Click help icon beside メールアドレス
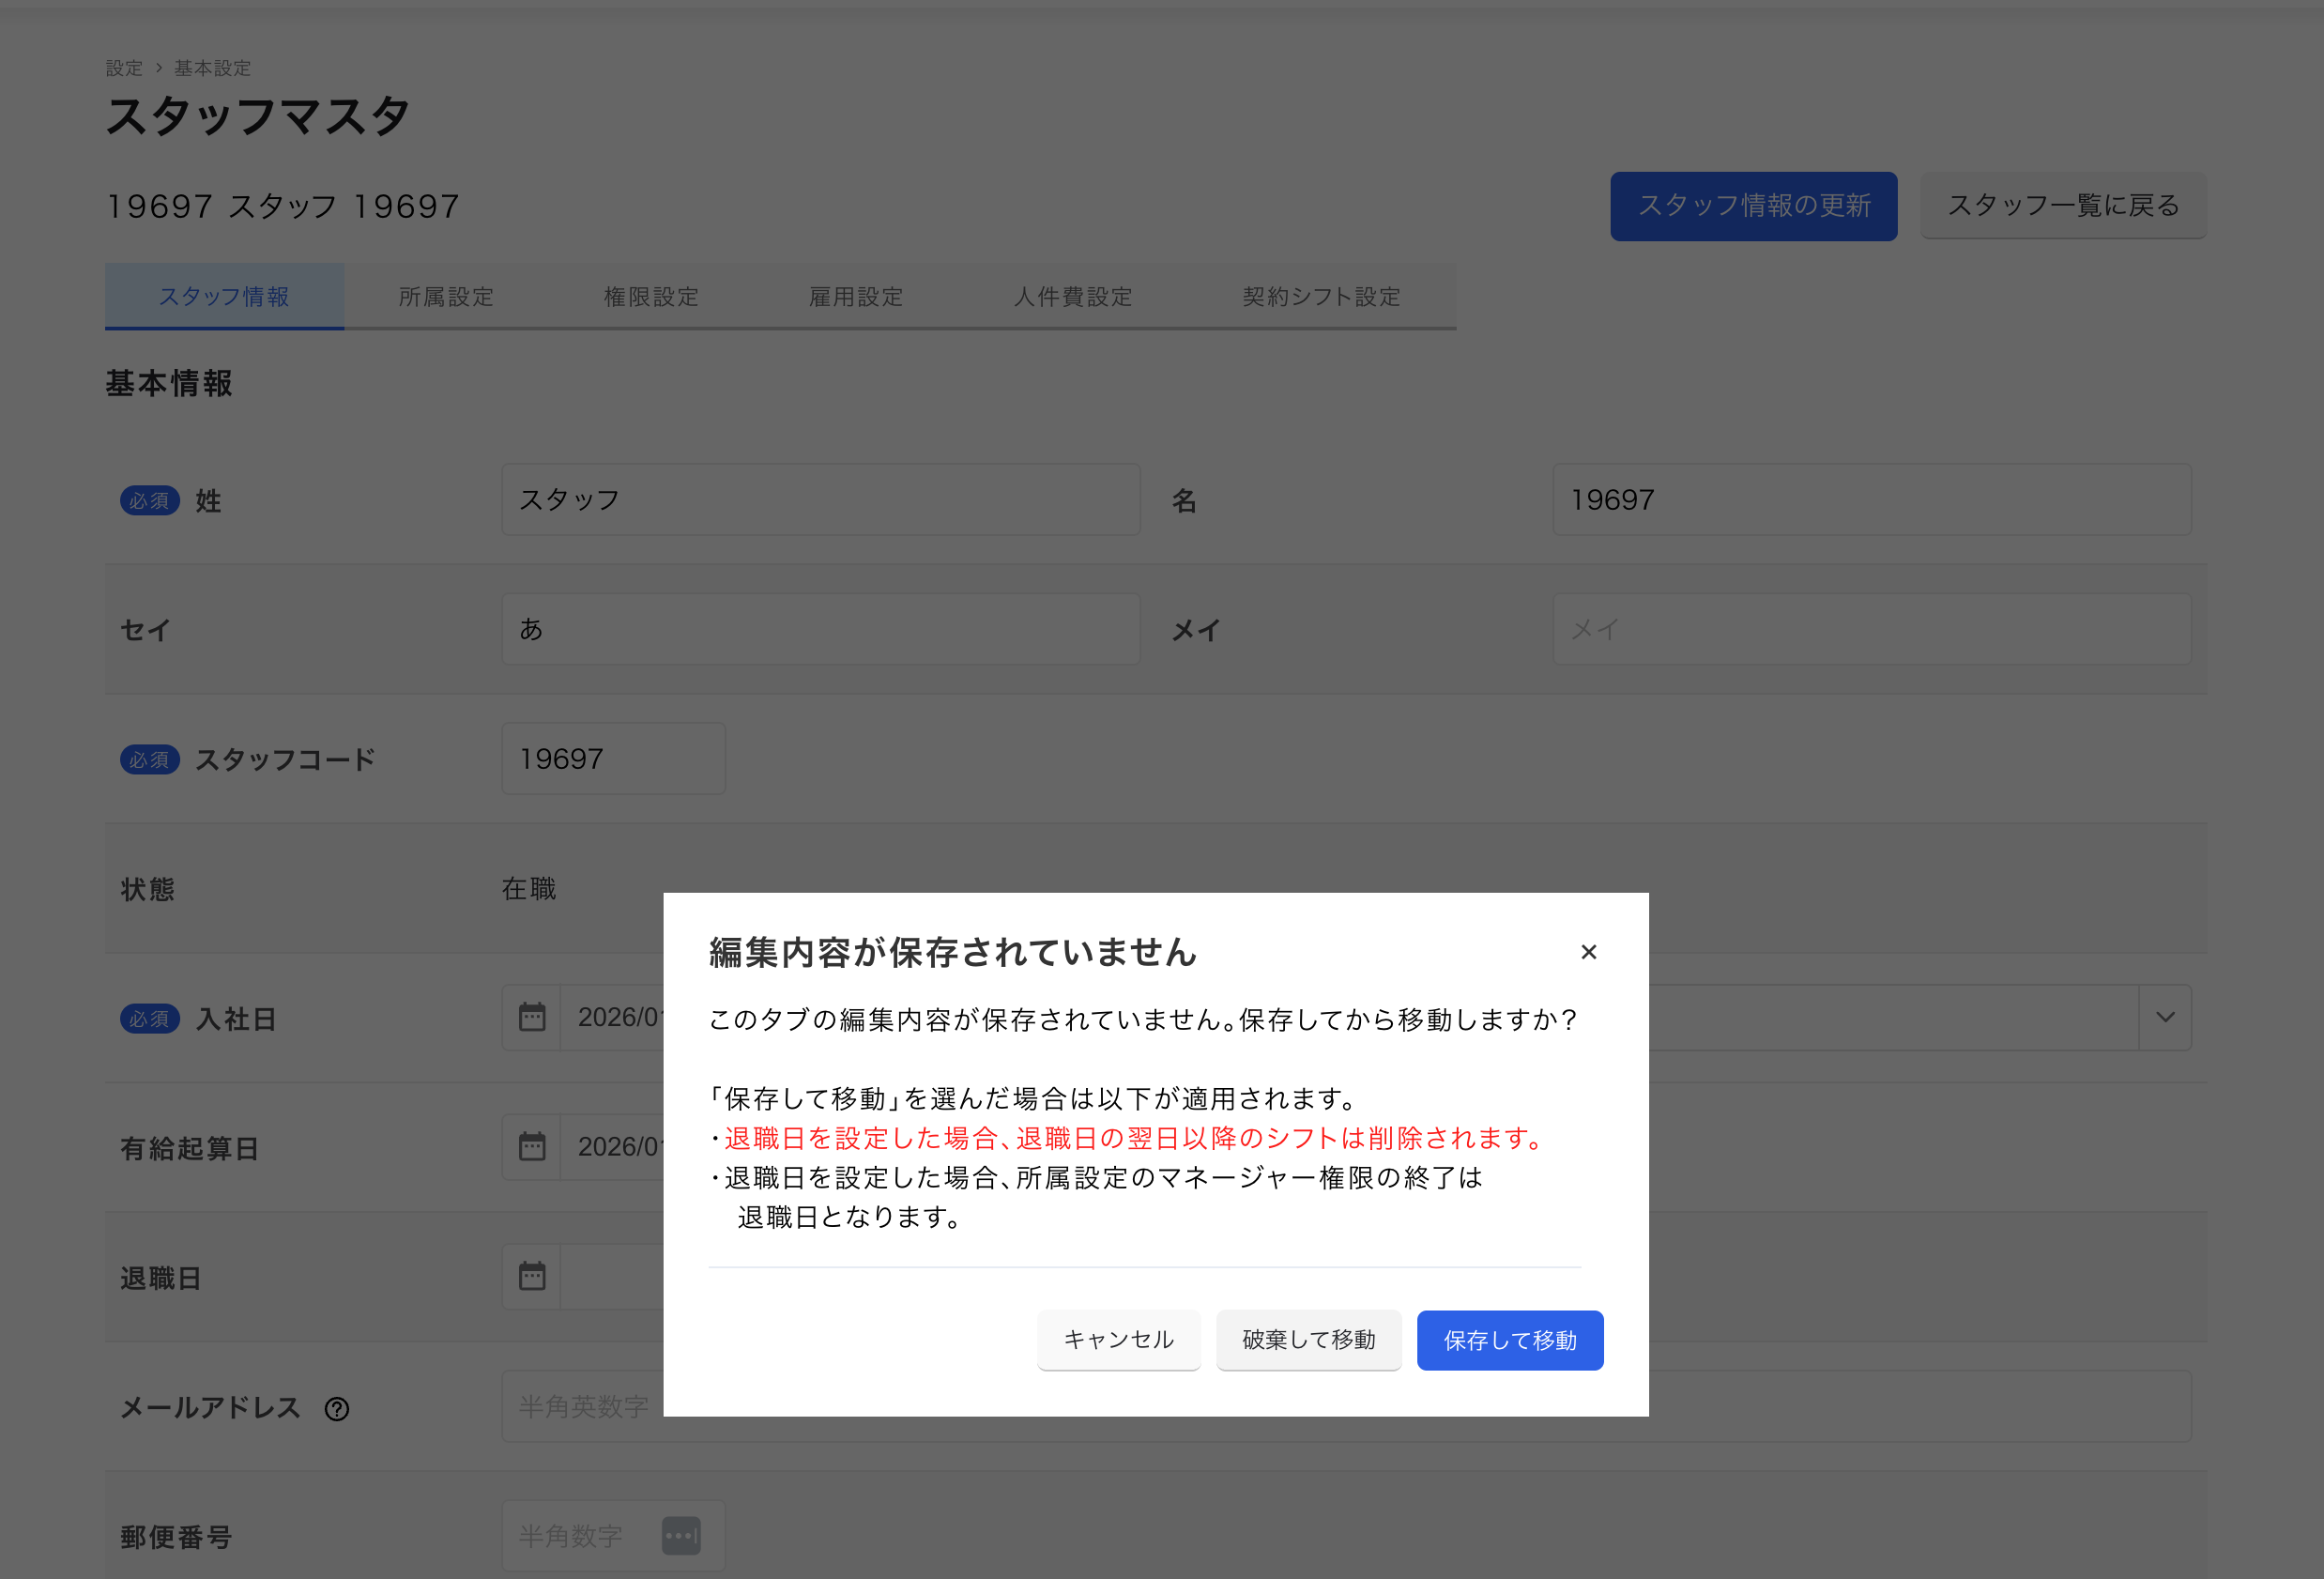 point(337,1409)
